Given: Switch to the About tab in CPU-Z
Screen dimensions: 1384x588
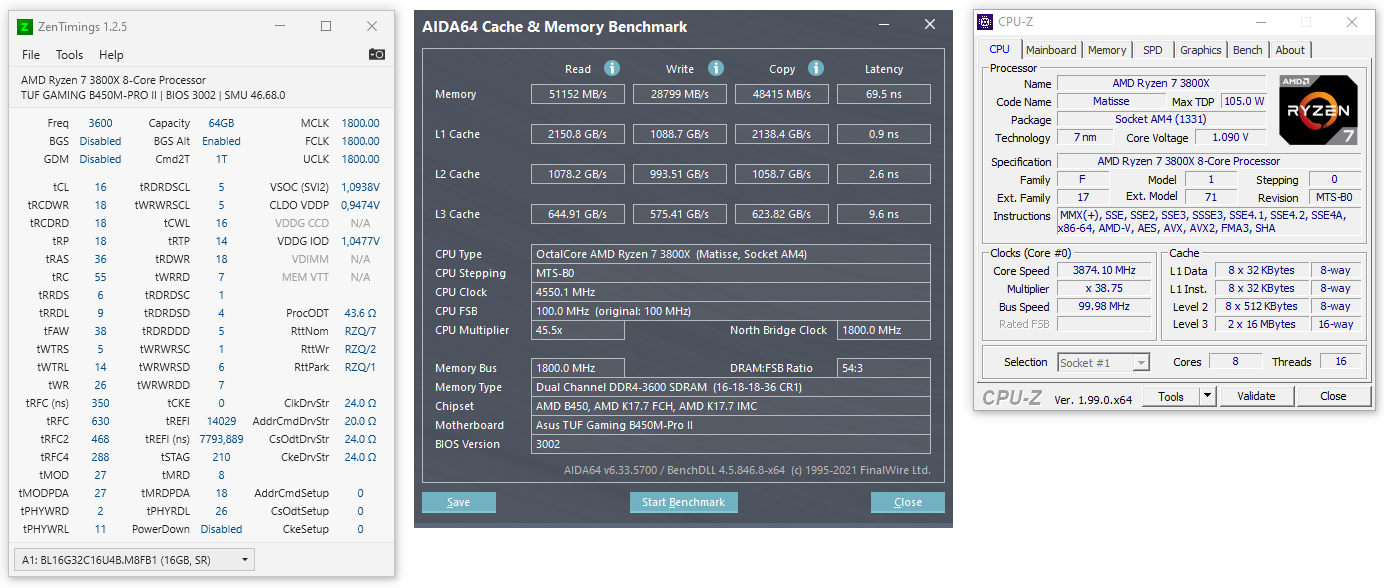Looking at the screenshot, I should [1290, 50].
